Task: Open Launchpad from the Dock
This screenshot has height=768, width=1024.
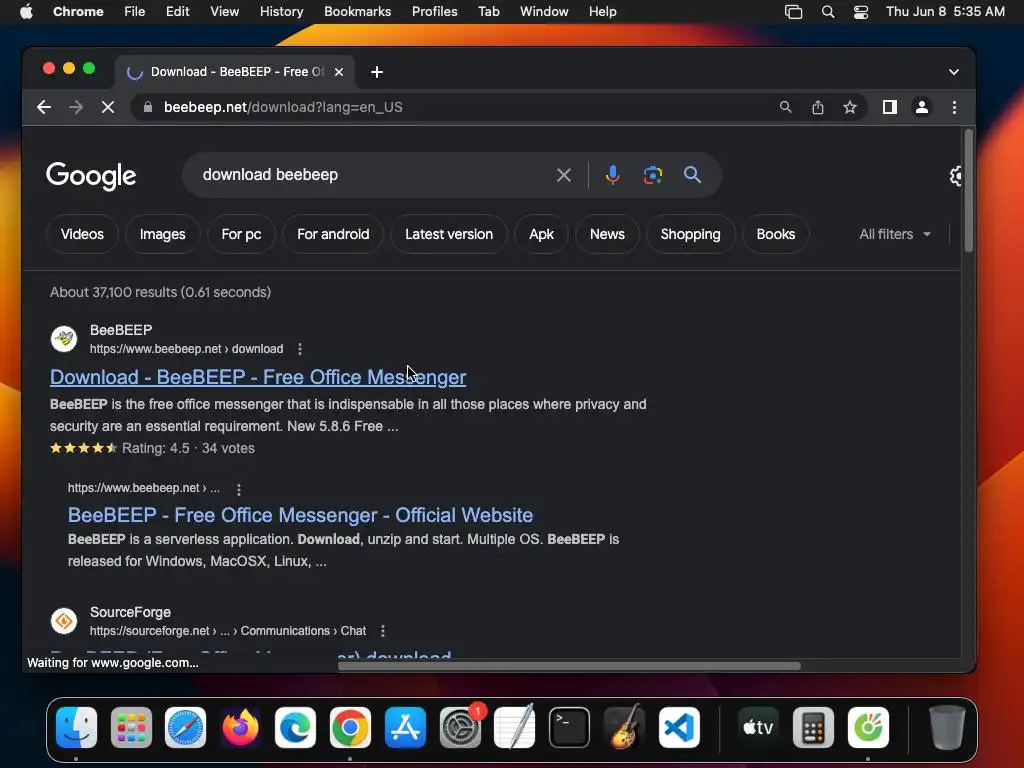Action: point(131,728)
